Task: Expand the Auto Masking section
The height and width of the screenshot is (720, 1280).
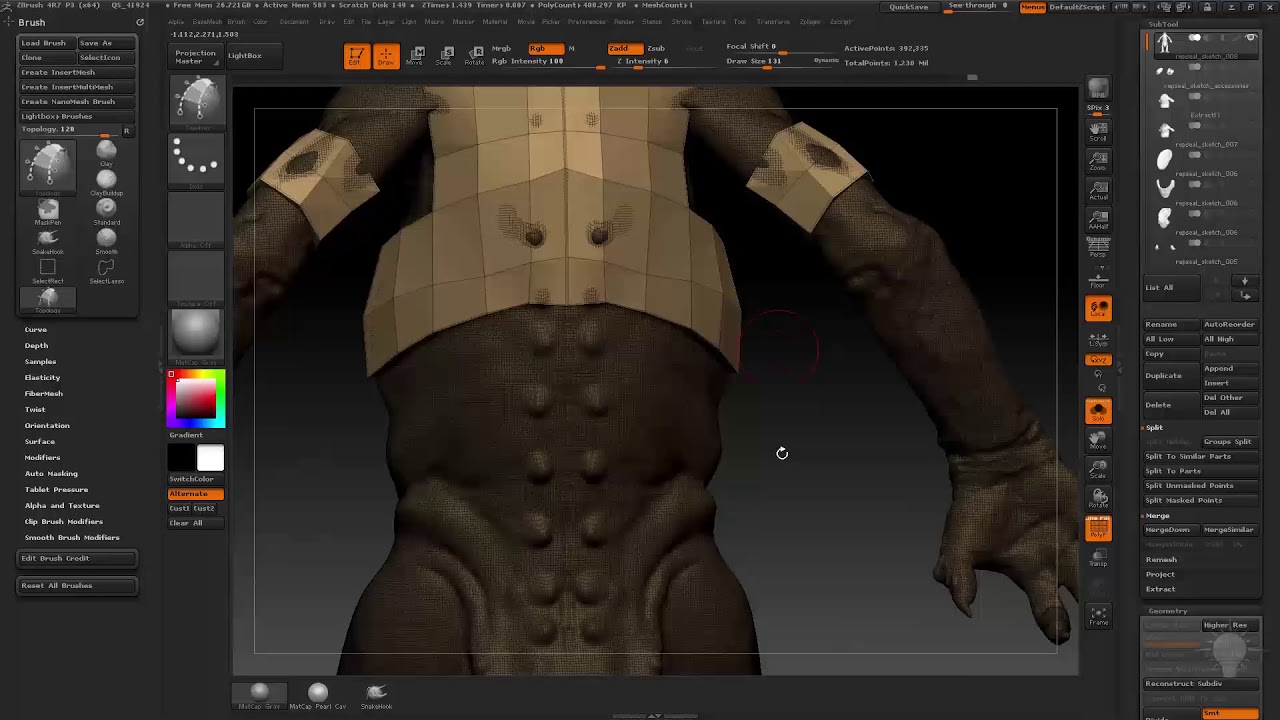Action: 51,473
